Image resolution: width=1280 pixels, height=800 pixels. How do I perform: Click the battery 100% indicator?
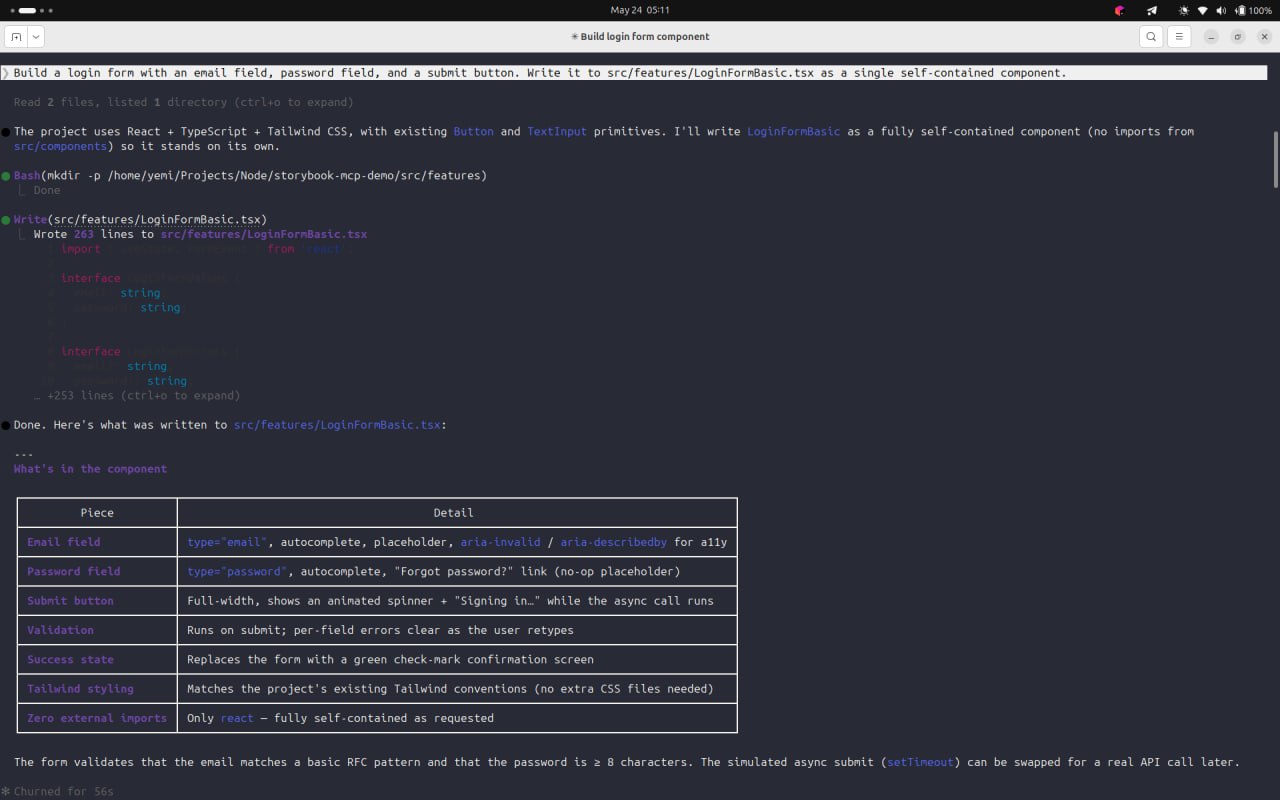coord(1253,10)
